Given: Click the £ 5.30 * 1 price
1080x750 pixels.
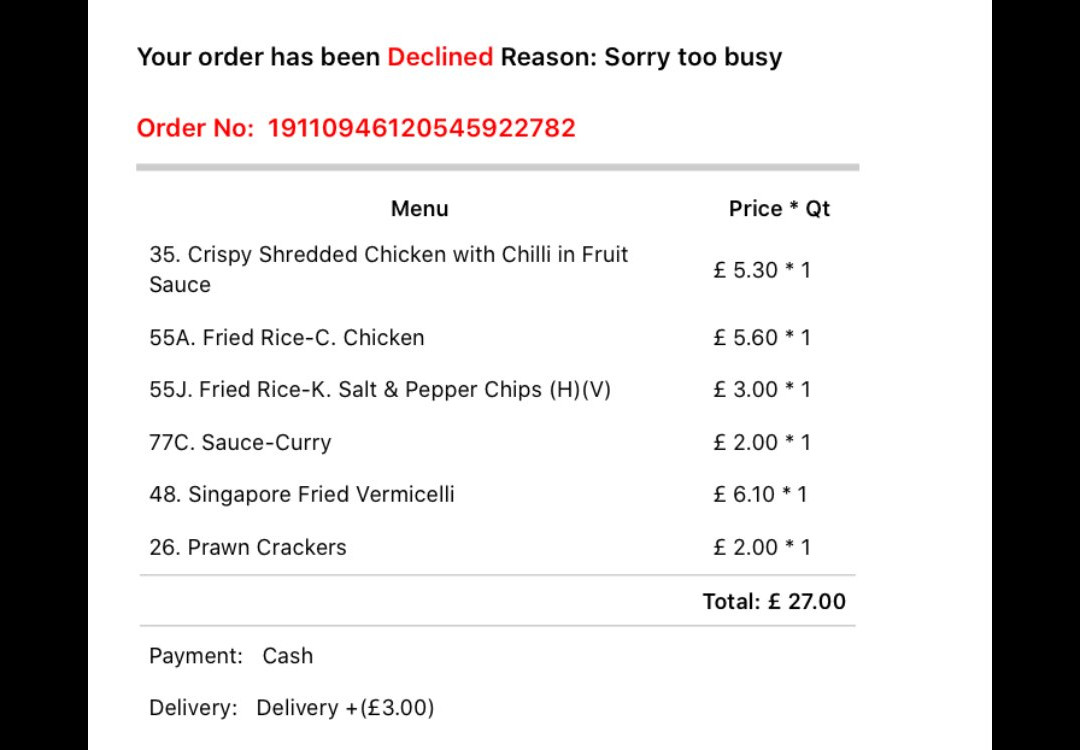Looking at the screenshot, I should click(761, 270).
